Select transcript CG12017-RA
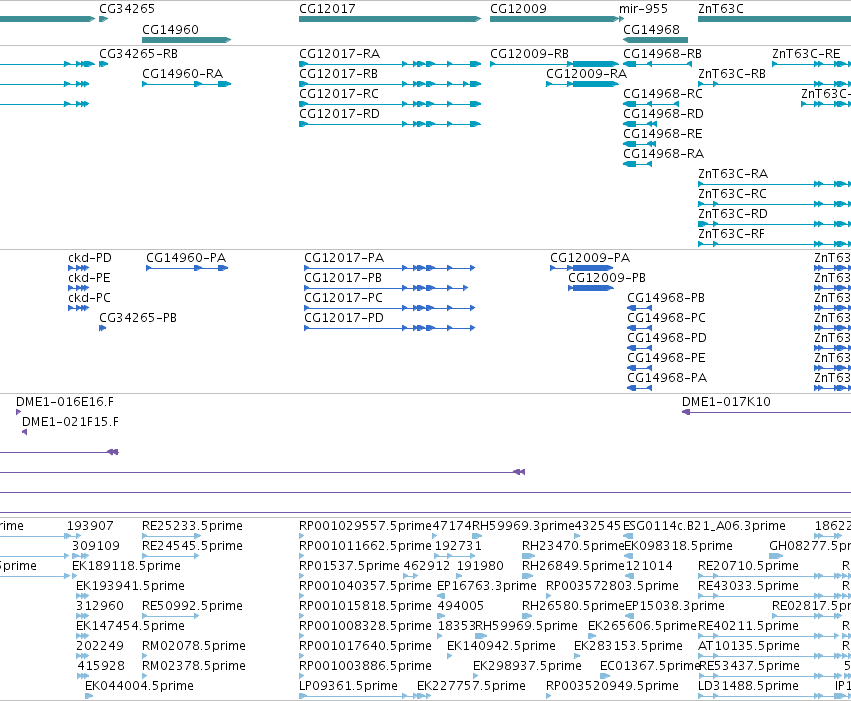Image resolution: width=851 pixels, height=701 pixels. (340, 54)
